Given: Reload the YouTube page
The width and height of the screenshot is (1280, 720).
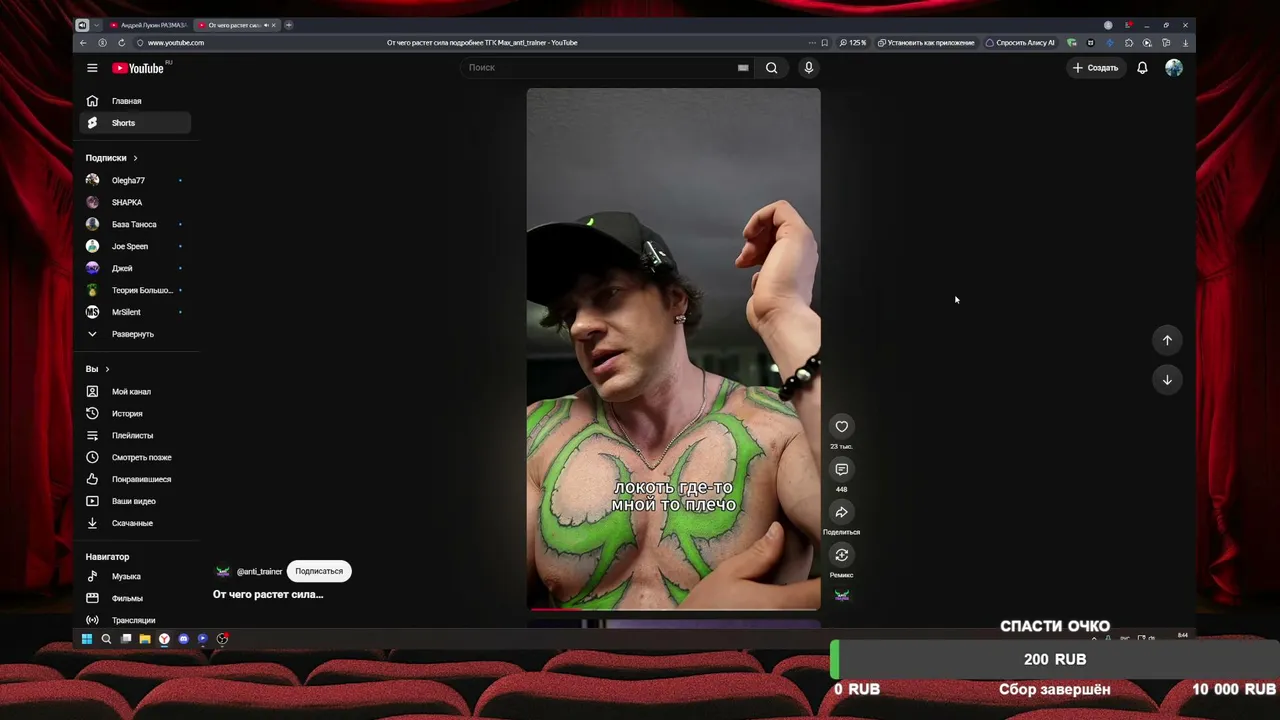Looking at the screenshot, I should 121,43.
